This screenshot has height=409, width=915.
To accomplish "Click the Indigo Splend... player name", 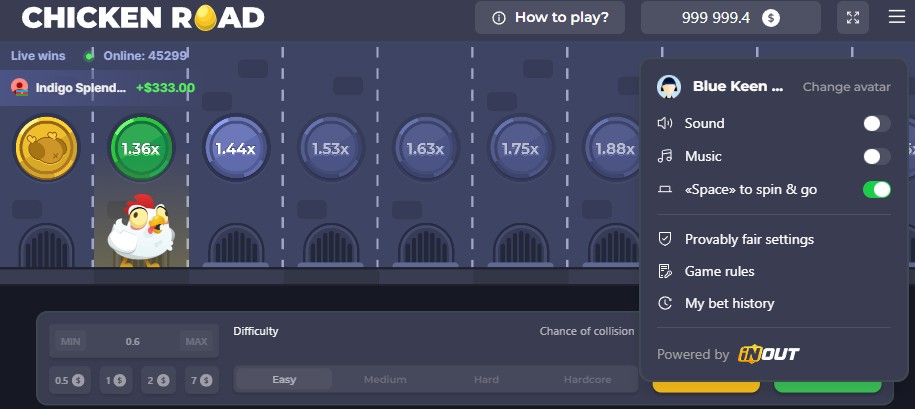I will [x=81, y=88].
